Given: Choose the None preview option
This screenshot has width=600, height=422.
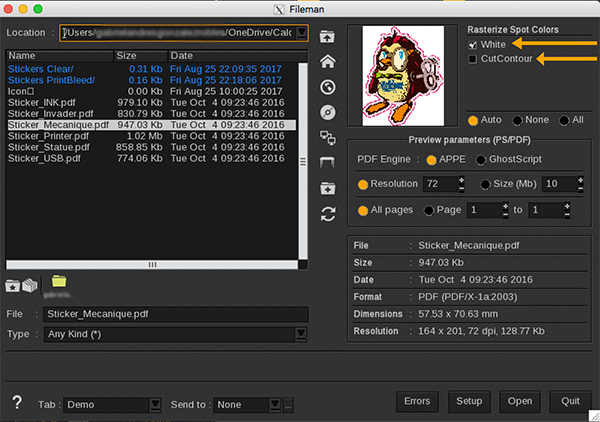Looking at the screenshot, I should tap(517, 119).
